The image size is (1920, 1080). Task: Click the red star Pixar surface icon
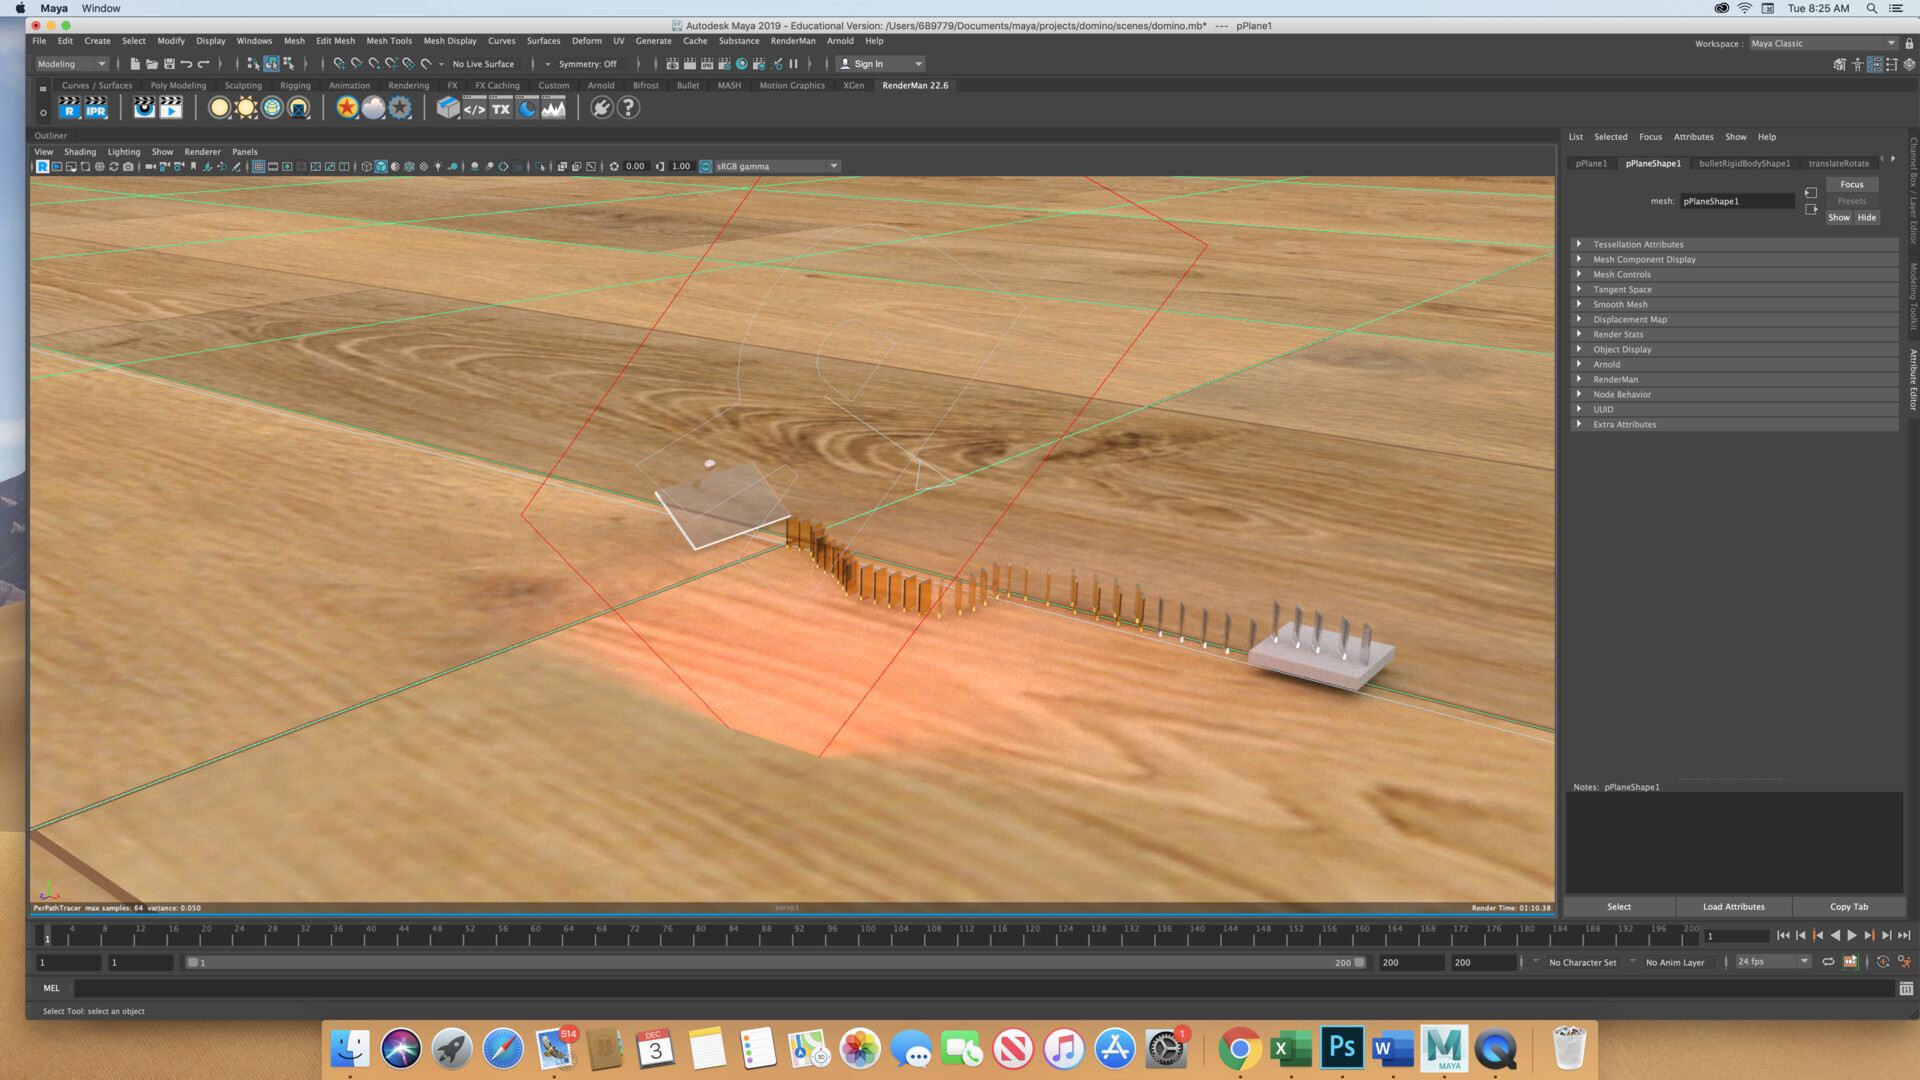[347, 108]
